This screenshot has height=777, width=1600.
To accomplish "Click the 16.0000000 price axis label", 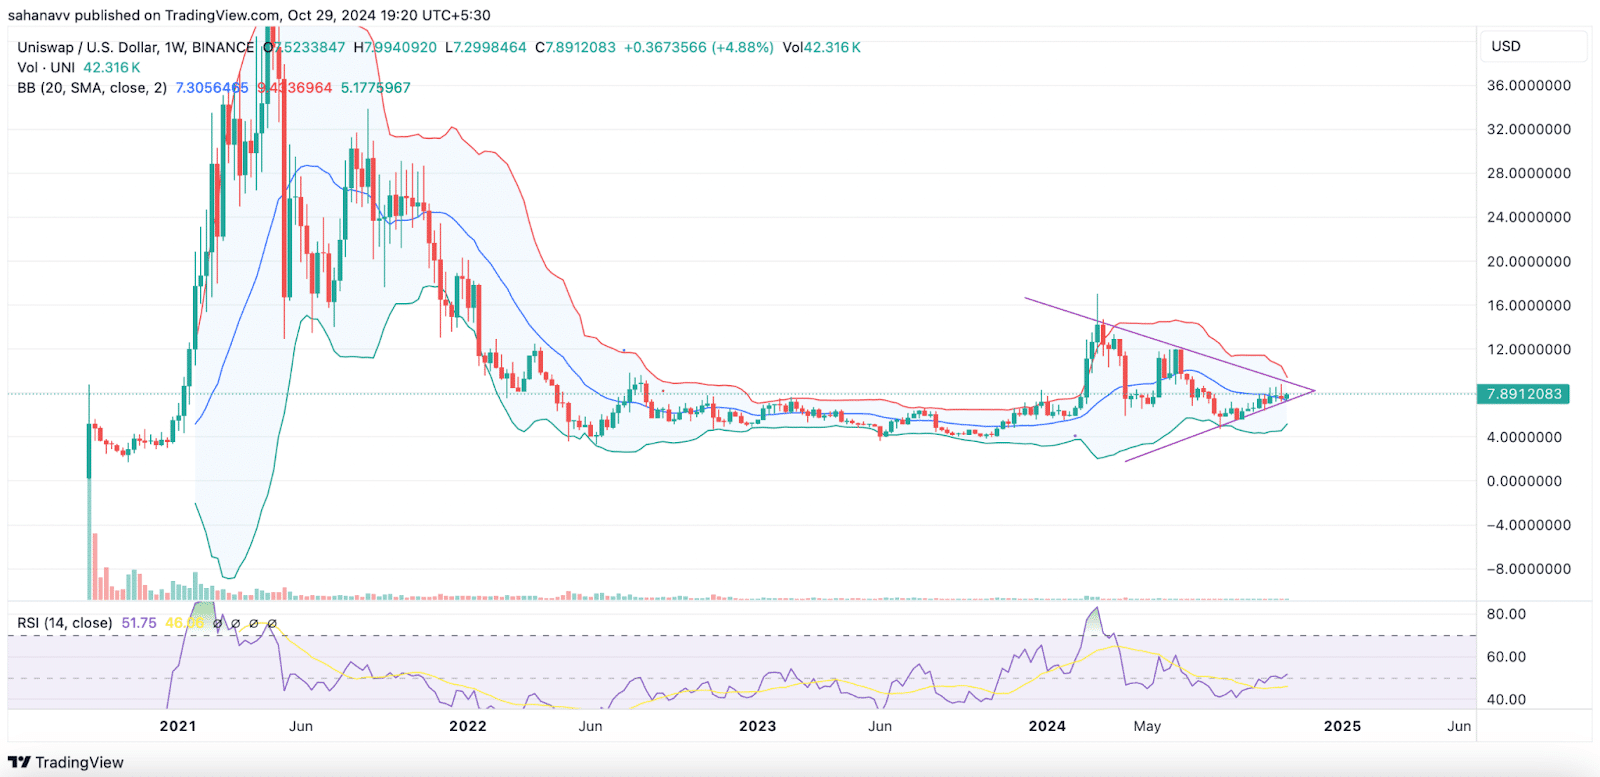I will [x=1529, y=305].
